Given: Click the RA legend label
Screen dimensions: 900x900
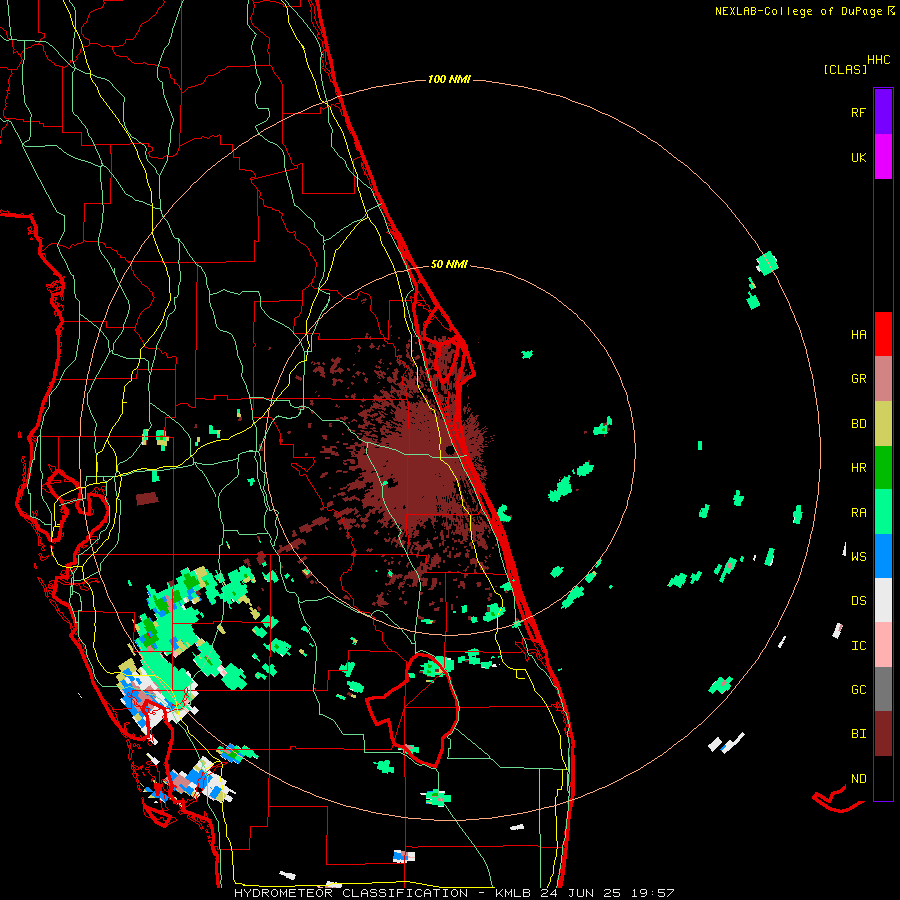Looking at the screenshot, I should (858, 513).
